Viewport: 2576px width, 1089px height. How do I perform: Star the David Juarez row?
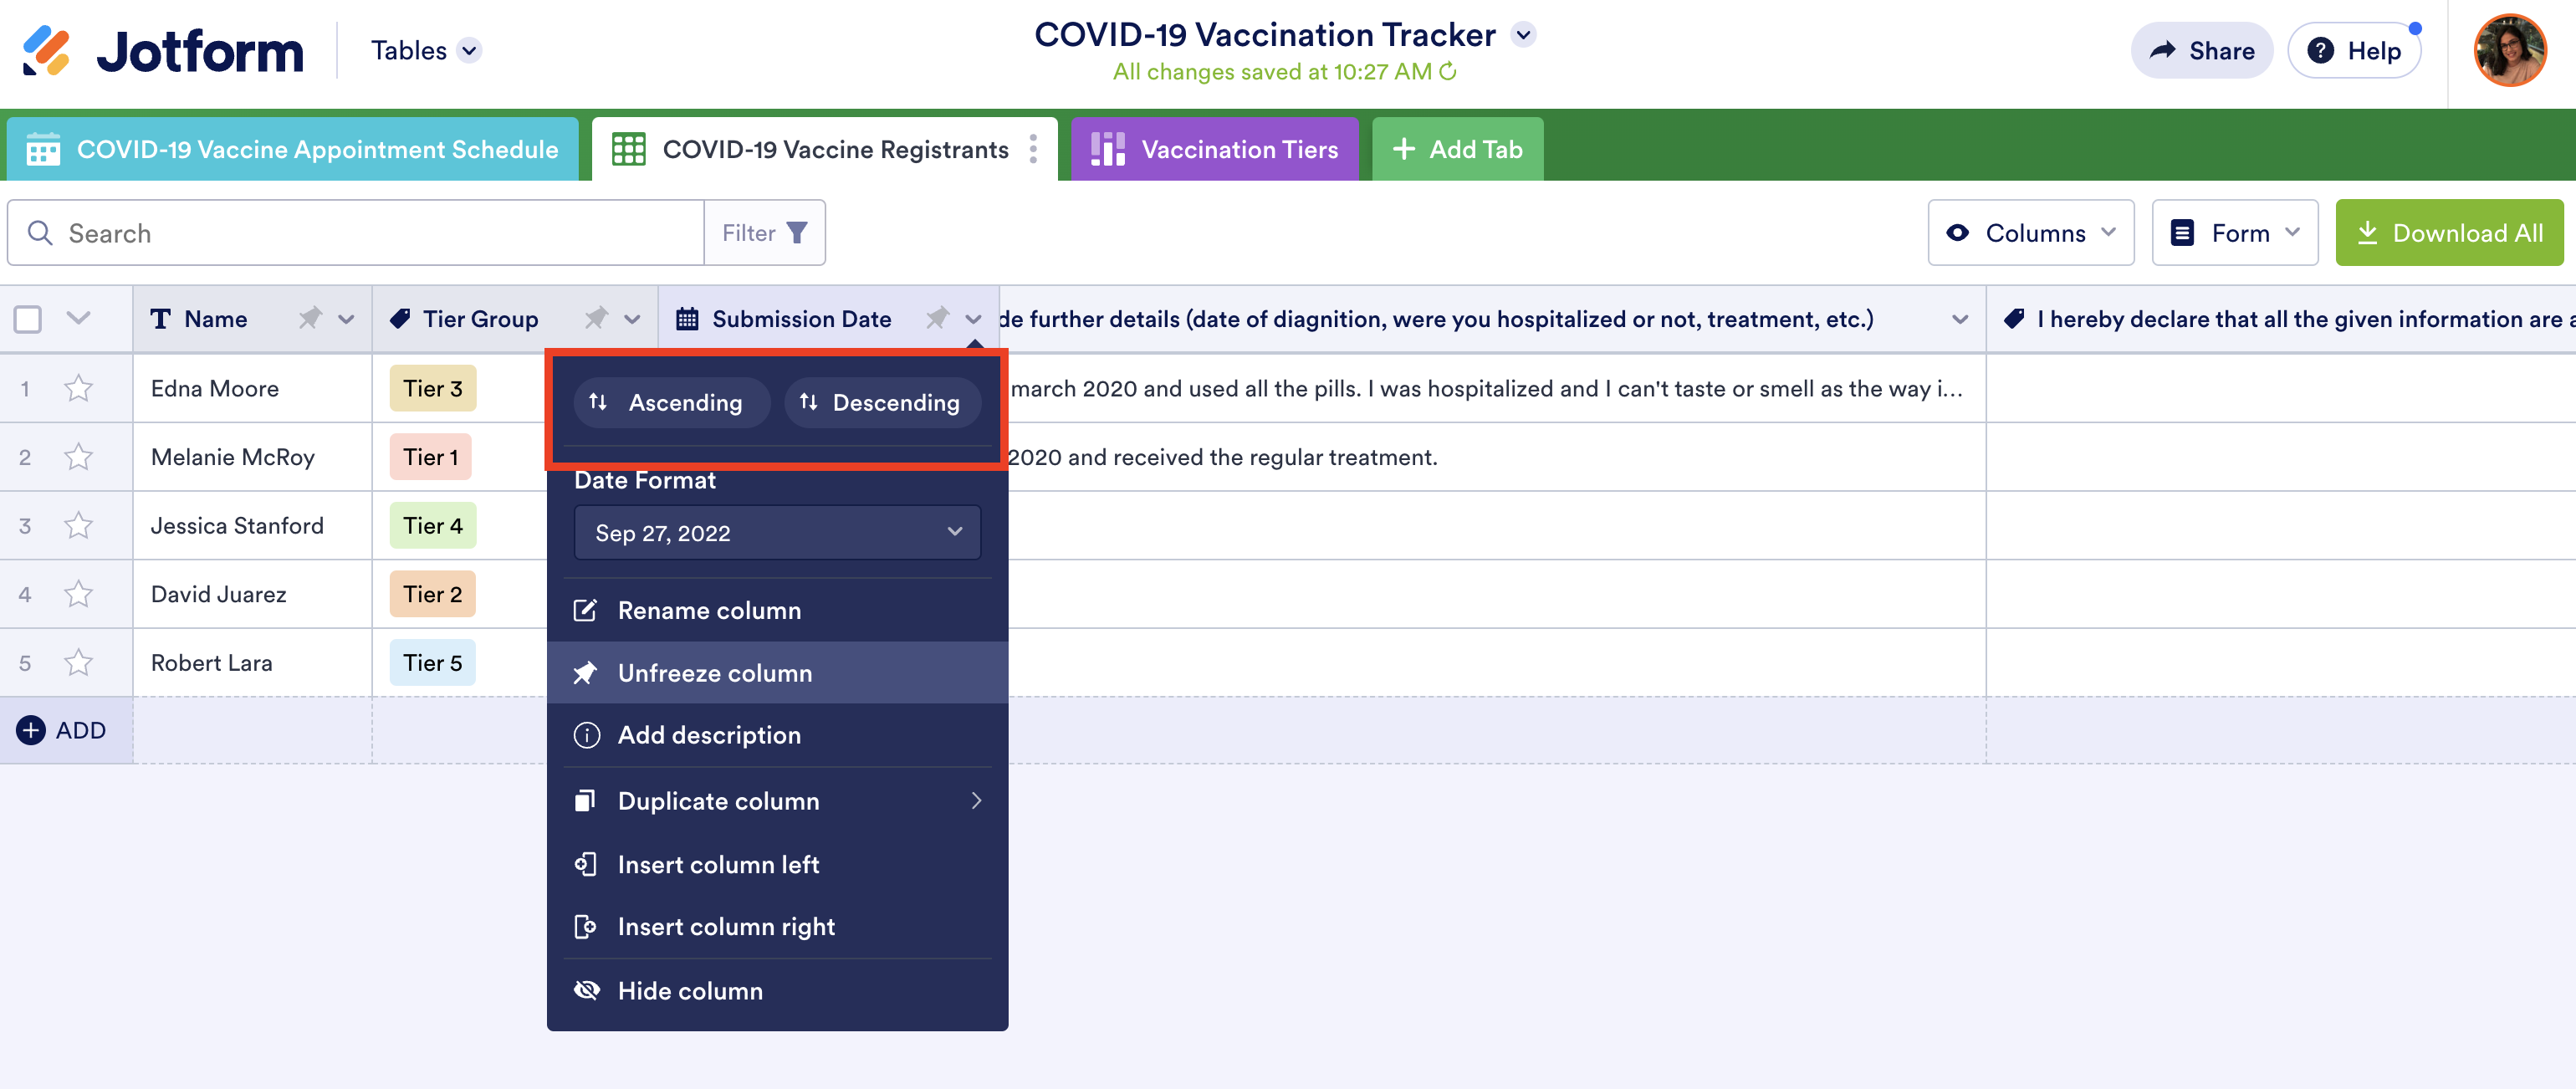tap(78, 594)
